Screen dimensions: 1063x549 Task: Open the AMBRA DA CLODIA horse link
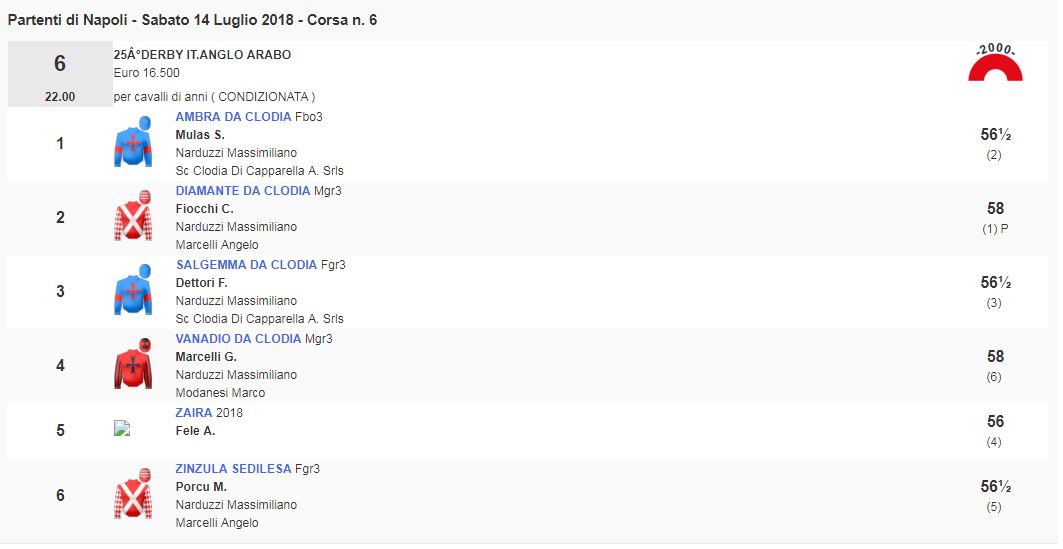[x=233, y=117]
